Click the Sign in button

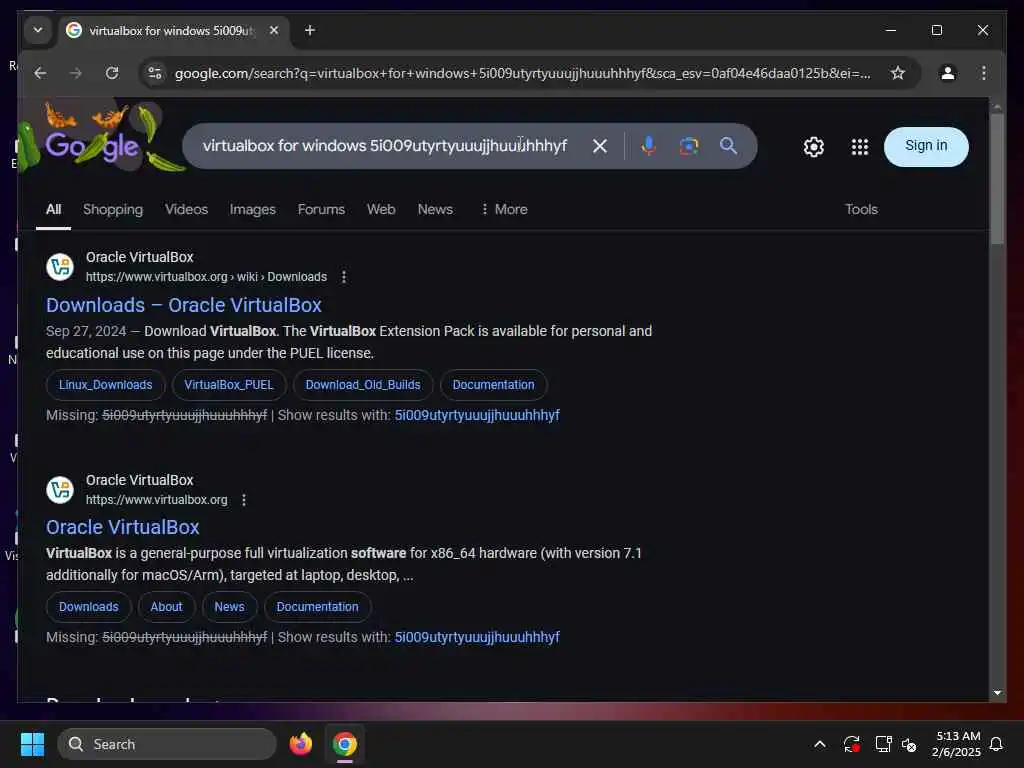click(925, 146)
